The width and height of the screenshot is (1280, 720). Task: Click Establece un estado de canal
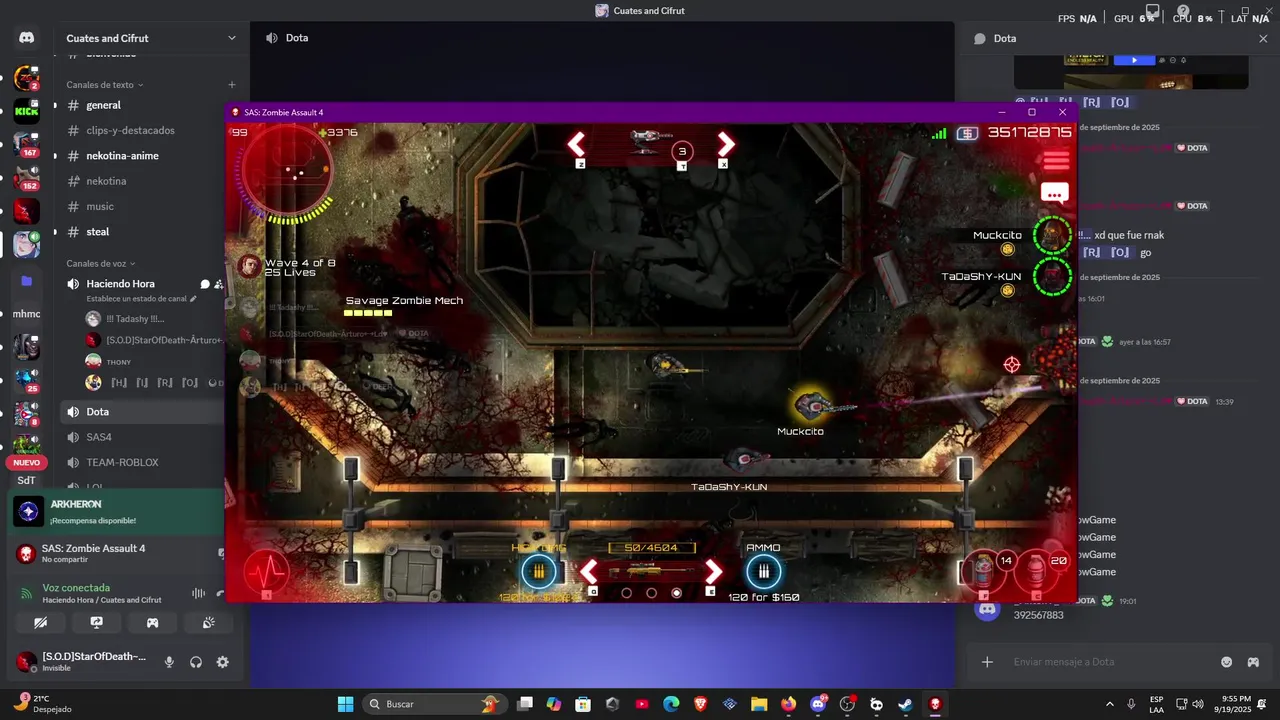pos(139,299)
